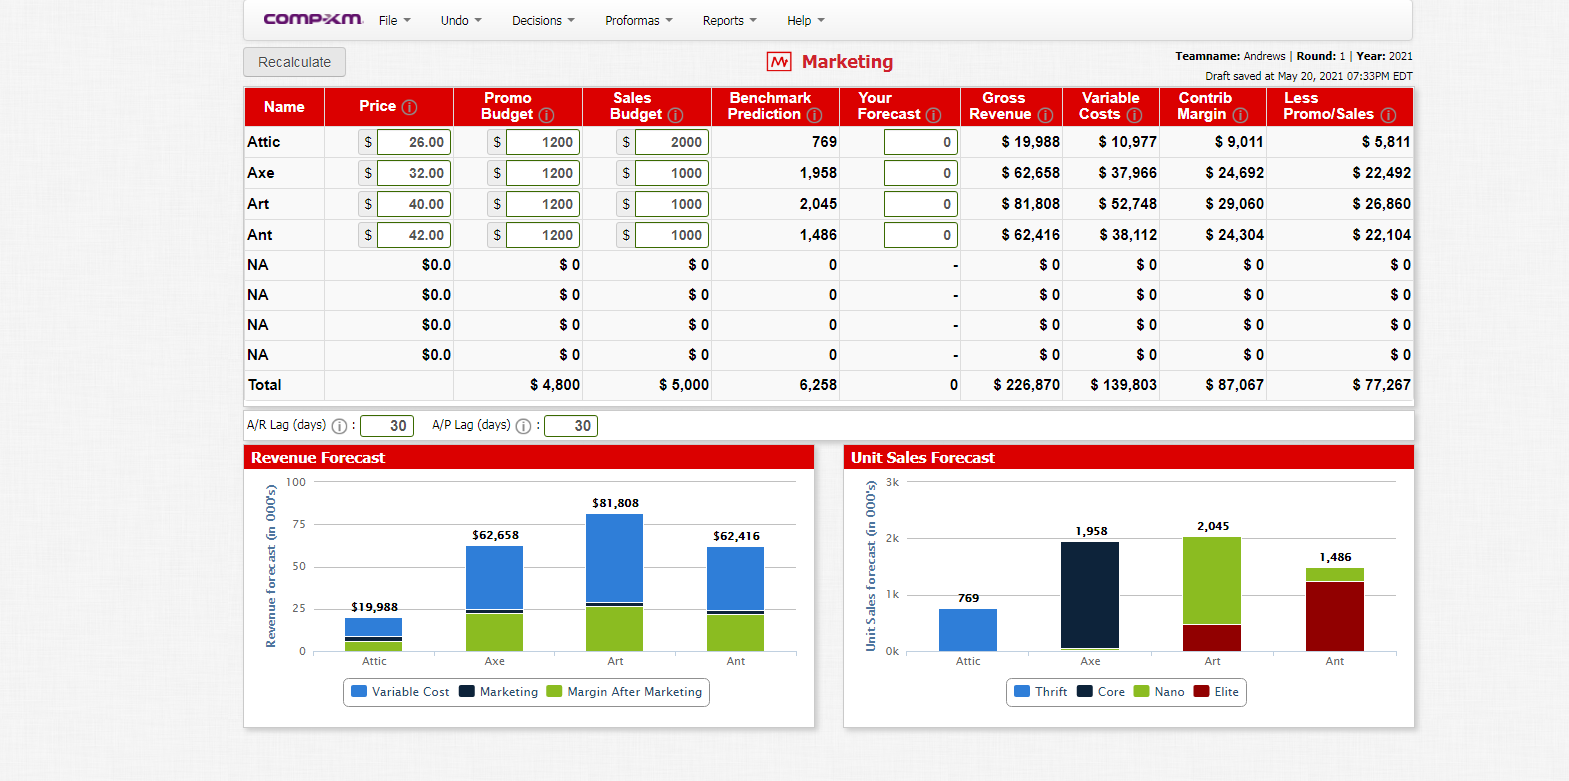Open the Help menu
The image size is (1569, 781).
point(805,20)
